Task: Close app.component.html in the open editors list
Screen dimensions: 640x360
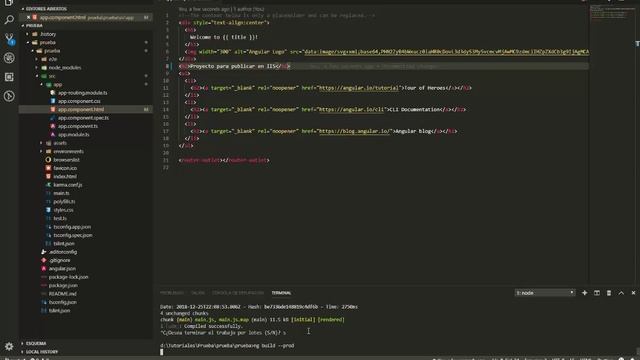Action: point(28,18)
